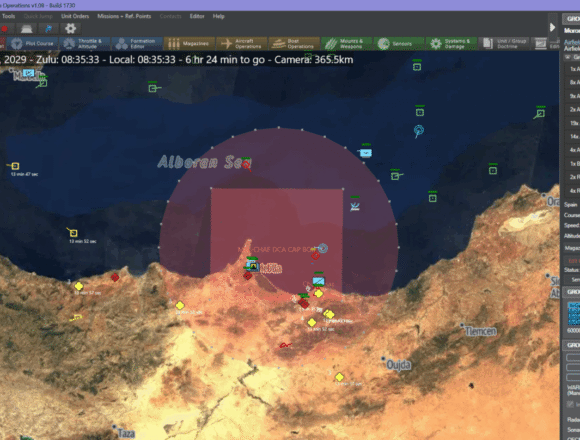Select yellow contact labeled 13 min 47 sec
The width and height of the screenshot is (580, 440).
click(15, 166)
